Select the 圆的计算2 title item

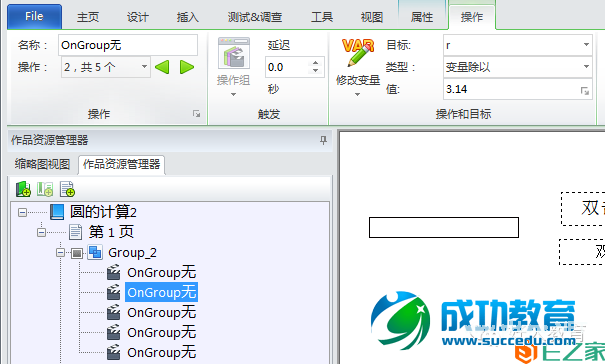[103, 212]
